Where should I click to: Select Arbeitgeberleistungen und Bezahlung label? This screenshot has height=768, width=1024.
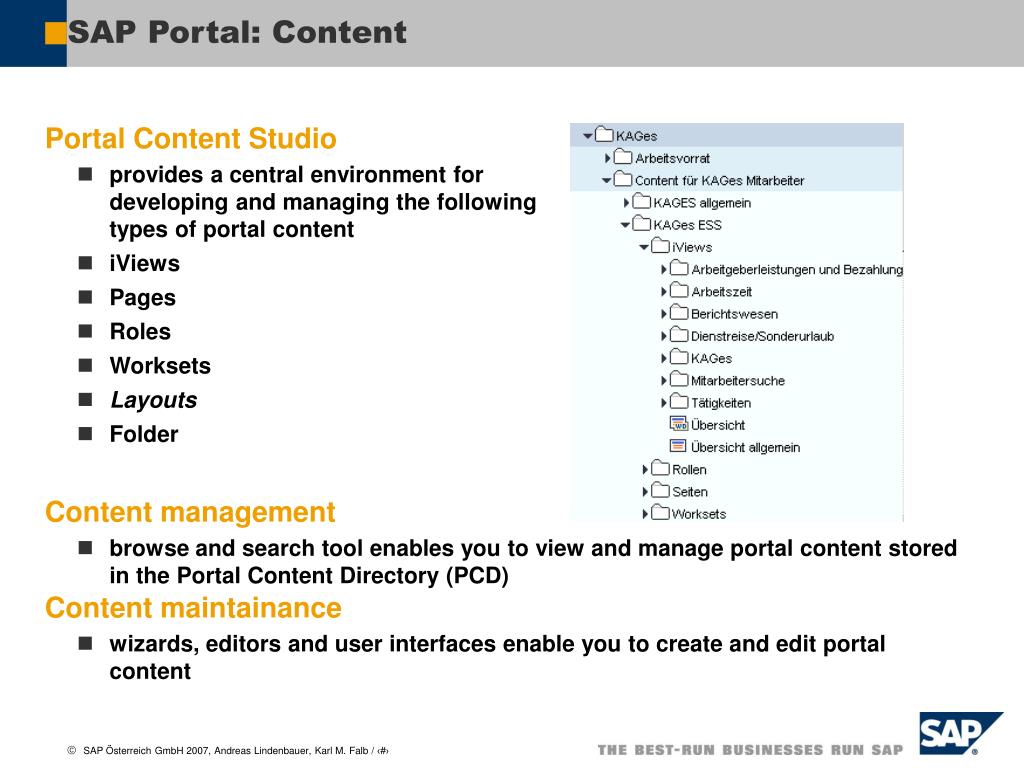click(797, 269)
